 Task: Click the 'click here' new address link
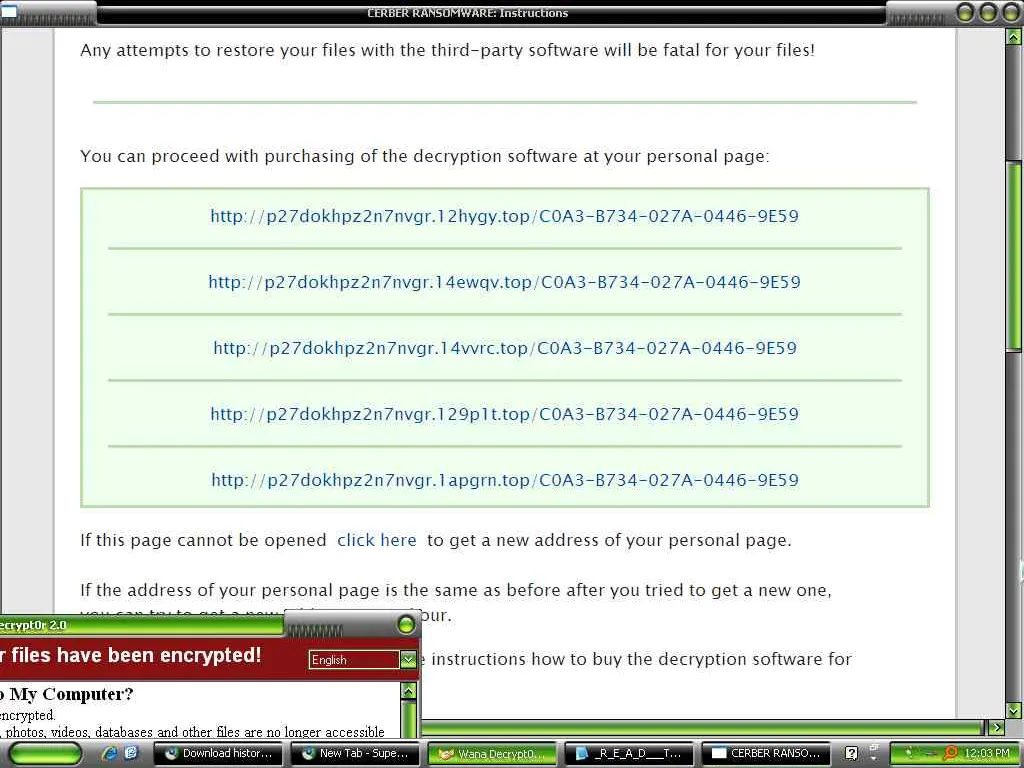tap(377, 540)
